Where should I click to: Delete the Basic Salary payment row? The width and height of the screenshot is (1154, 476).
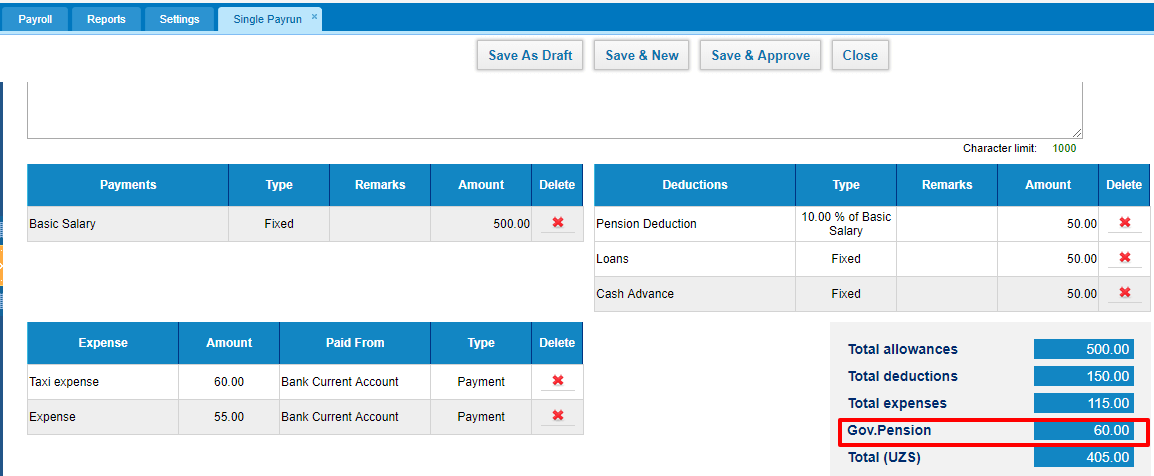pos(557,222)
